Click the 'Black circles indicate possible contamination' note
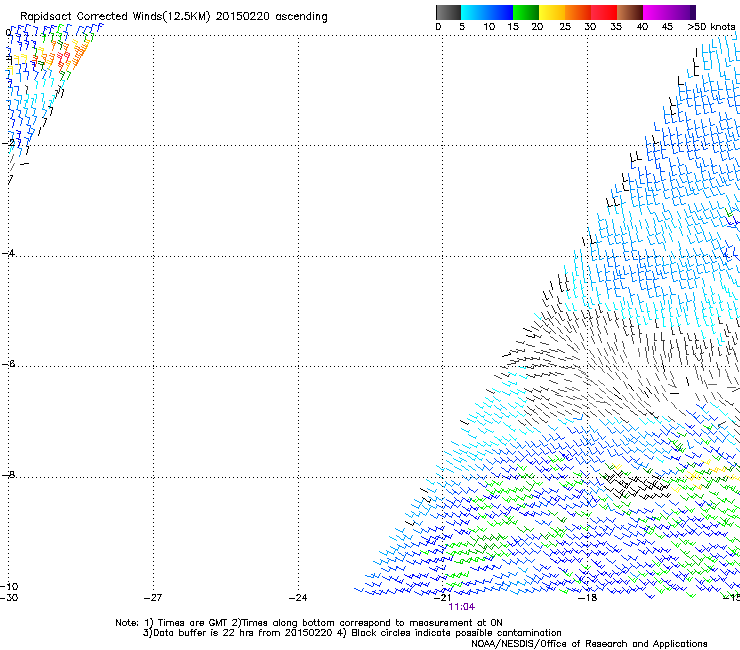This screenshot has height=650, width=740. (x=456, y=633)
